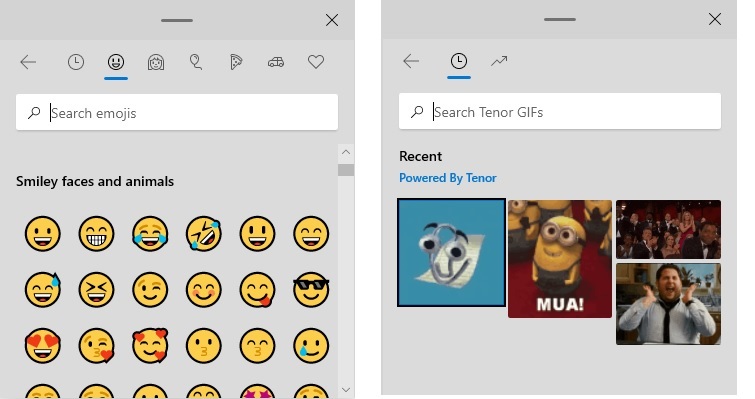
Task: Insert the squinting laughing face emoji
Action: pos(96,290)
